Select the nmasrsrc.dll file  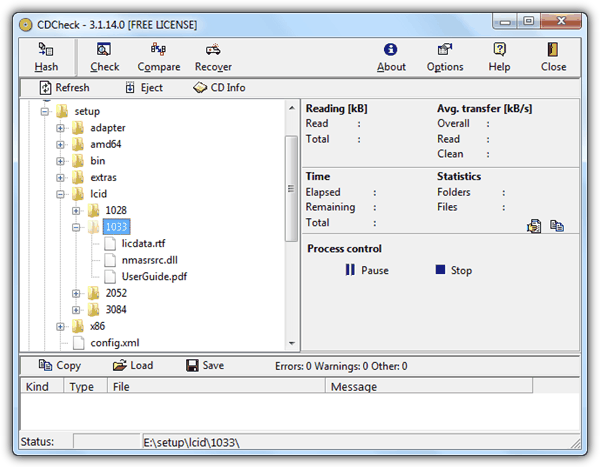click(x=150, y=260)
